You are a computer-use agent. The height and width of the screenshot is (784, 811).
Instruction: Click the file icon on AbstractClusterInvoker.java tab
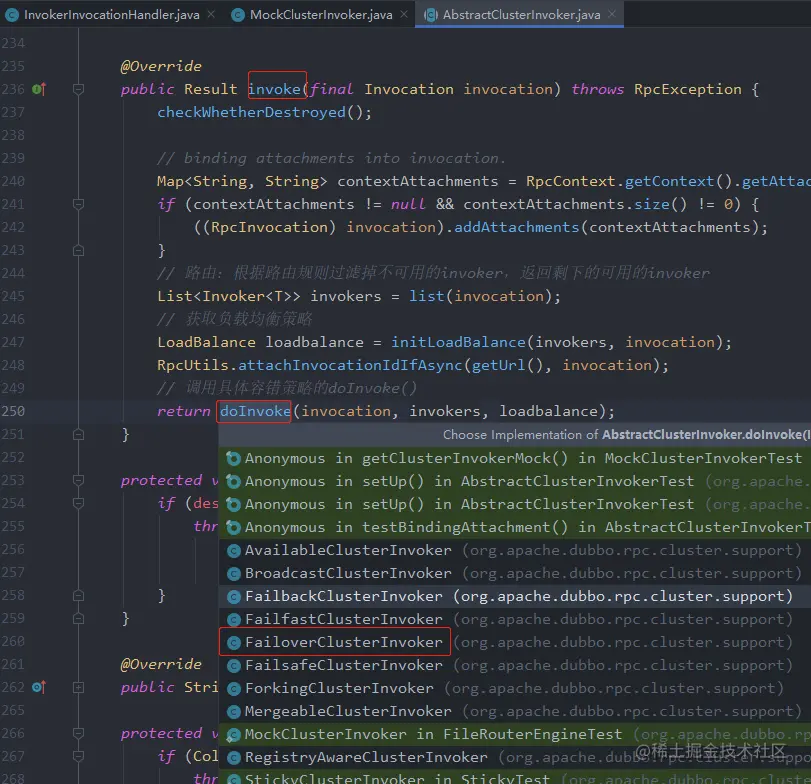[431, 15]
